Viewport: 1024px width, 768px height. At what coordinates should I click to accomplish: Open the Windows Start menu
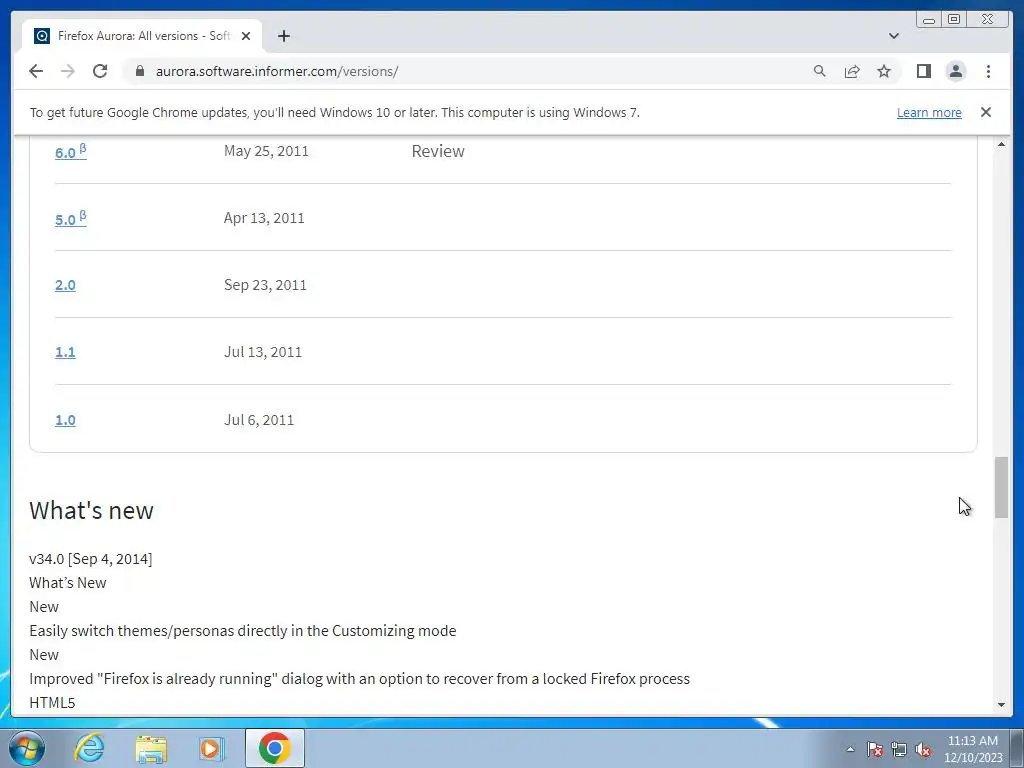pyautogui.click(x=26, y=748)
